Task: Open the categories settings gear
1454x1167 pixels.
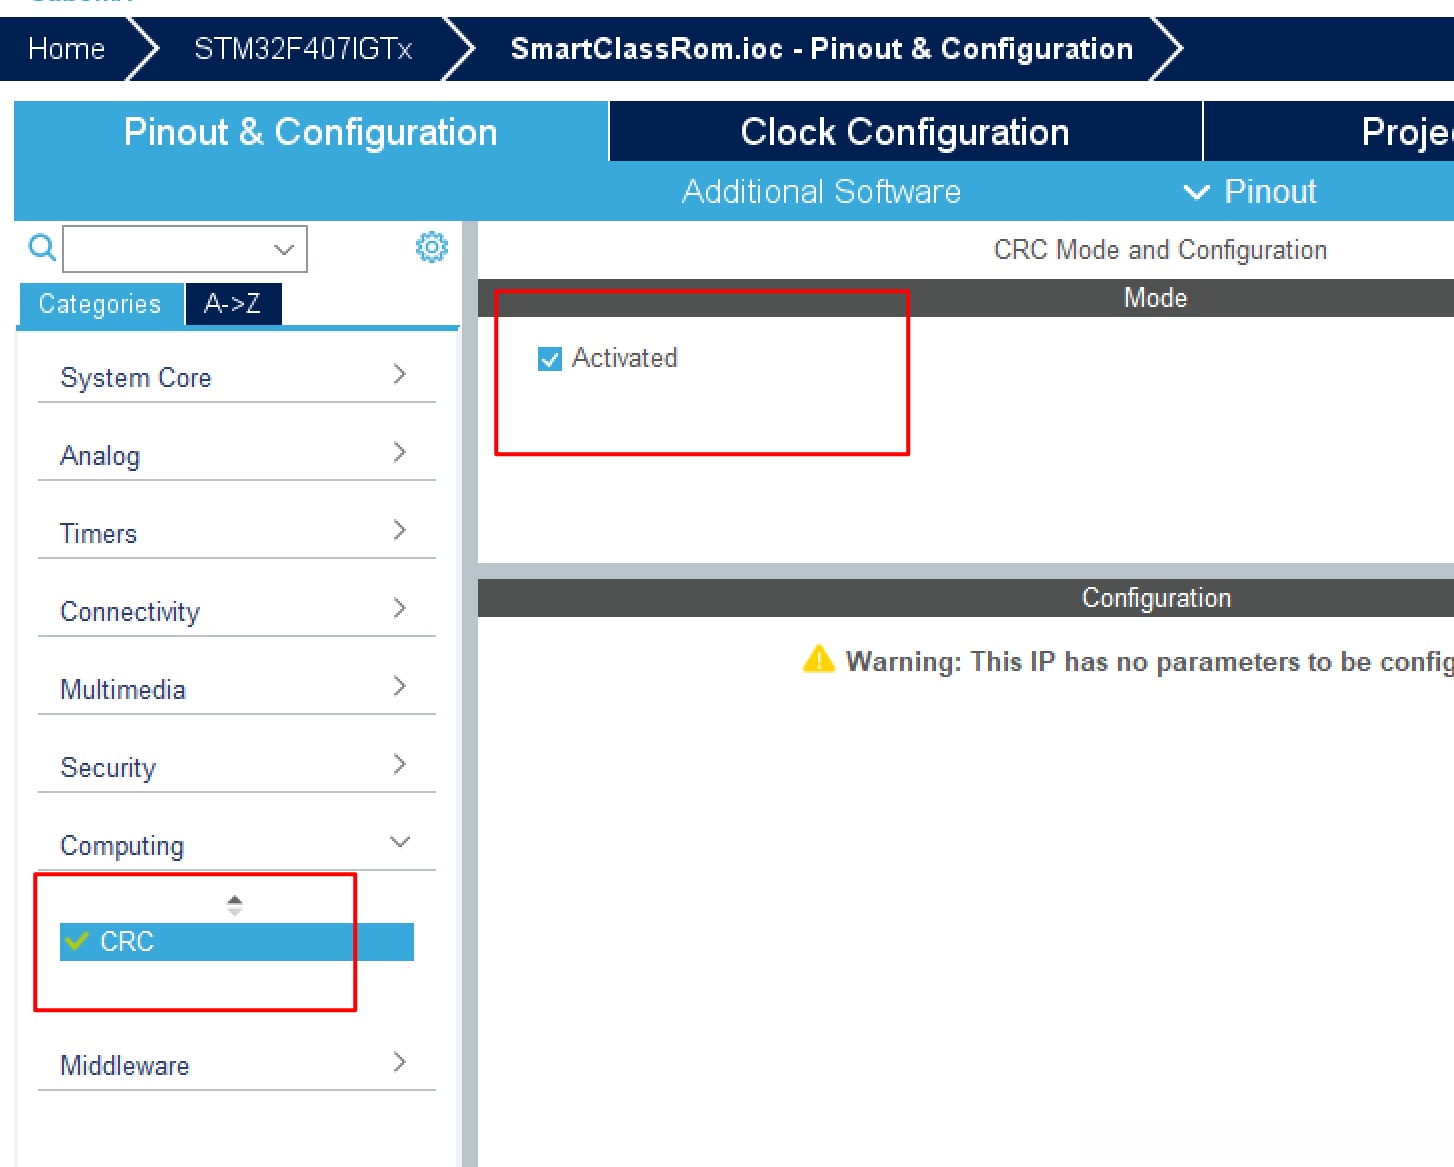Action: point(432,247)
